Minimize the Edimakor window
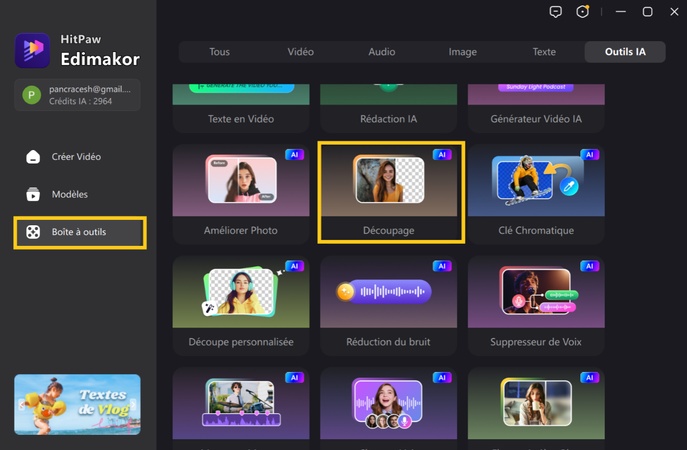Screen dimensions: 687x450 click(621, 12)
